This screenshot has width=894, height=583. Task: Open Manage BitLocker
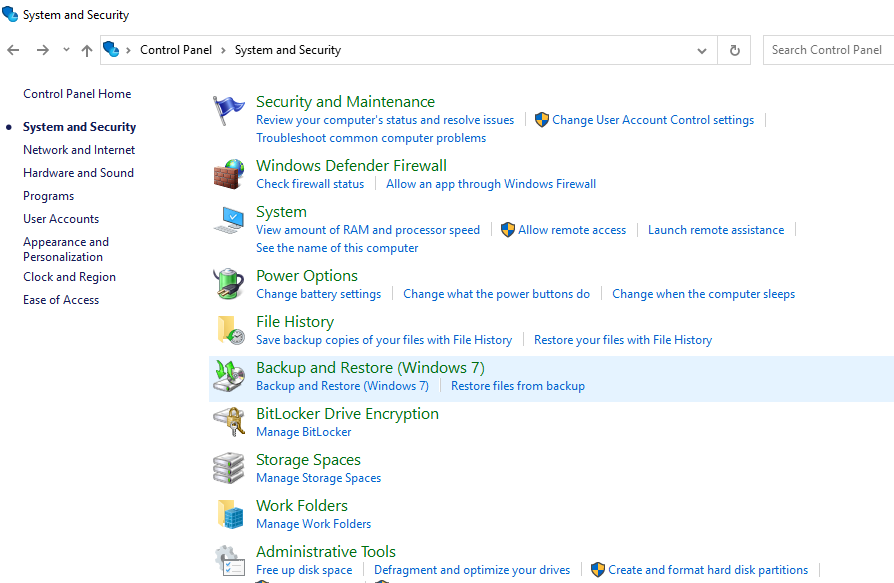(303, 432)
